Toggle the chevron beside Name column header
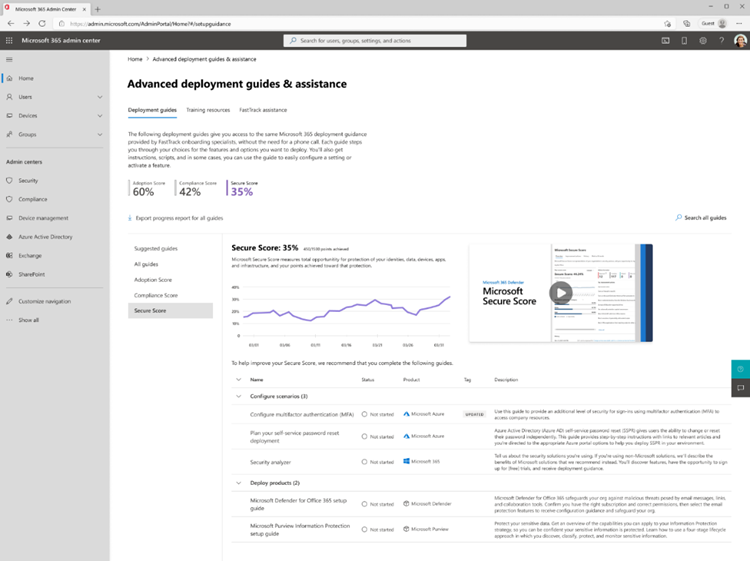750x561 pixels. click(239, 380)
